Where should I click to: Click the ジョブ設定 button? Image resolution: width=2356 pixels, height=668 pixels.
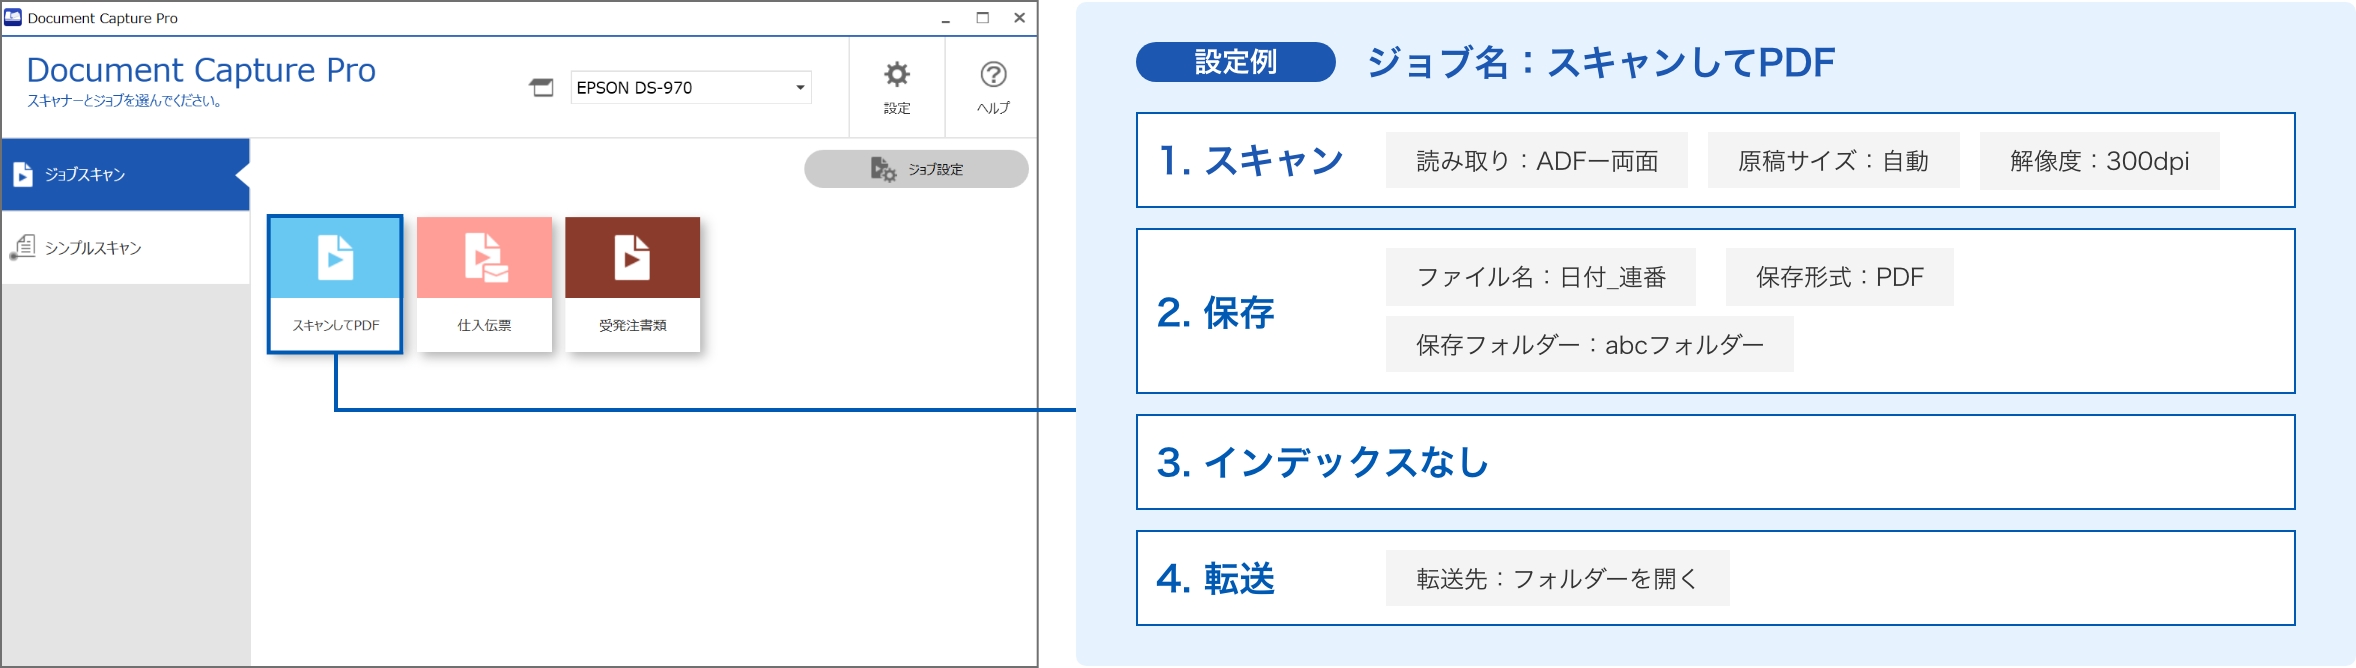point(917,168)
